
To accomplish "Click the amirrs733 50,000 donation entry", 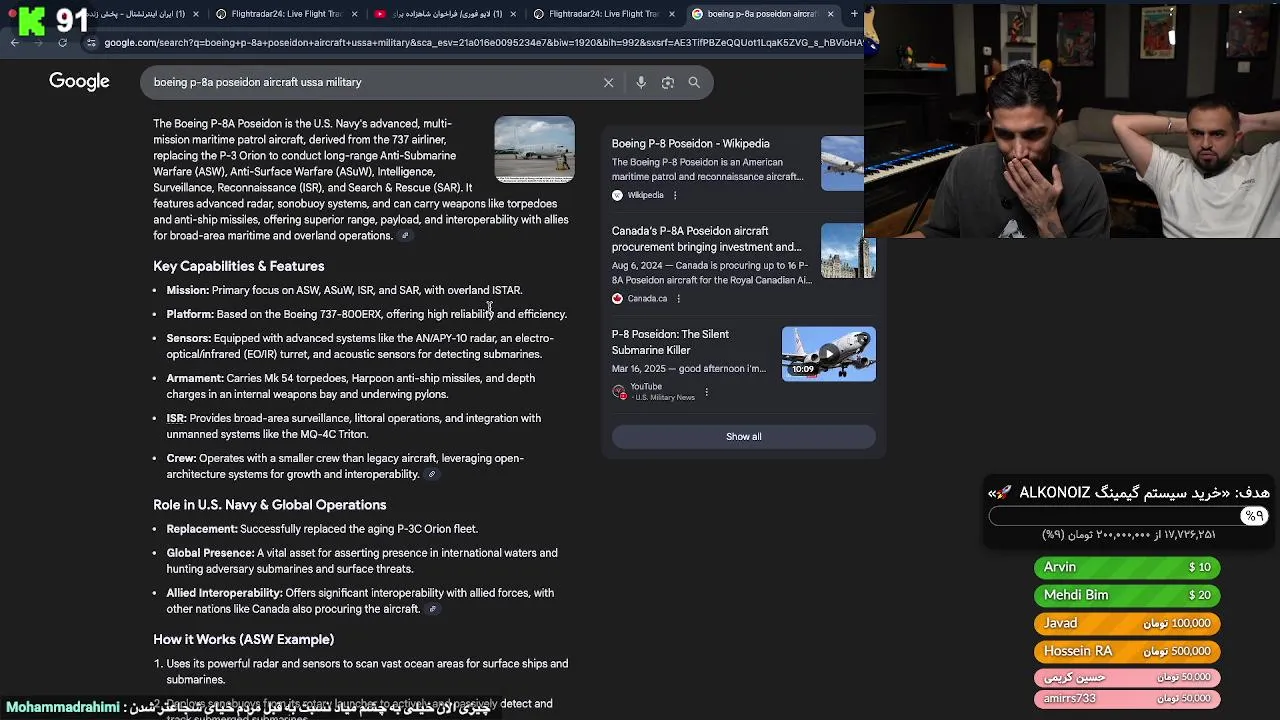I will [1127, 698].
